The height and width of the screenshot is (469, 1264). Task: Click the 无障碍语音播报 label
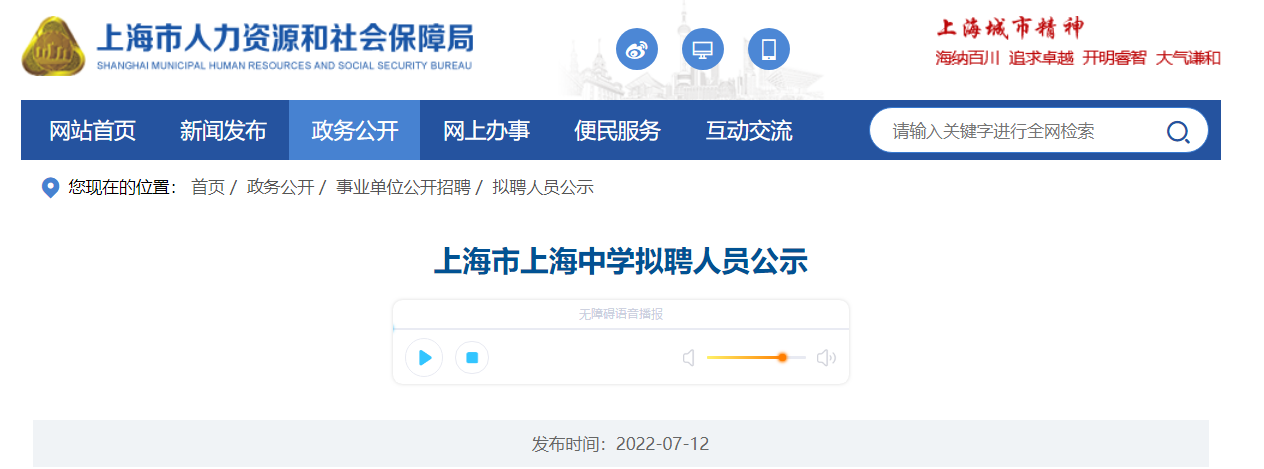tap(621, 314)
